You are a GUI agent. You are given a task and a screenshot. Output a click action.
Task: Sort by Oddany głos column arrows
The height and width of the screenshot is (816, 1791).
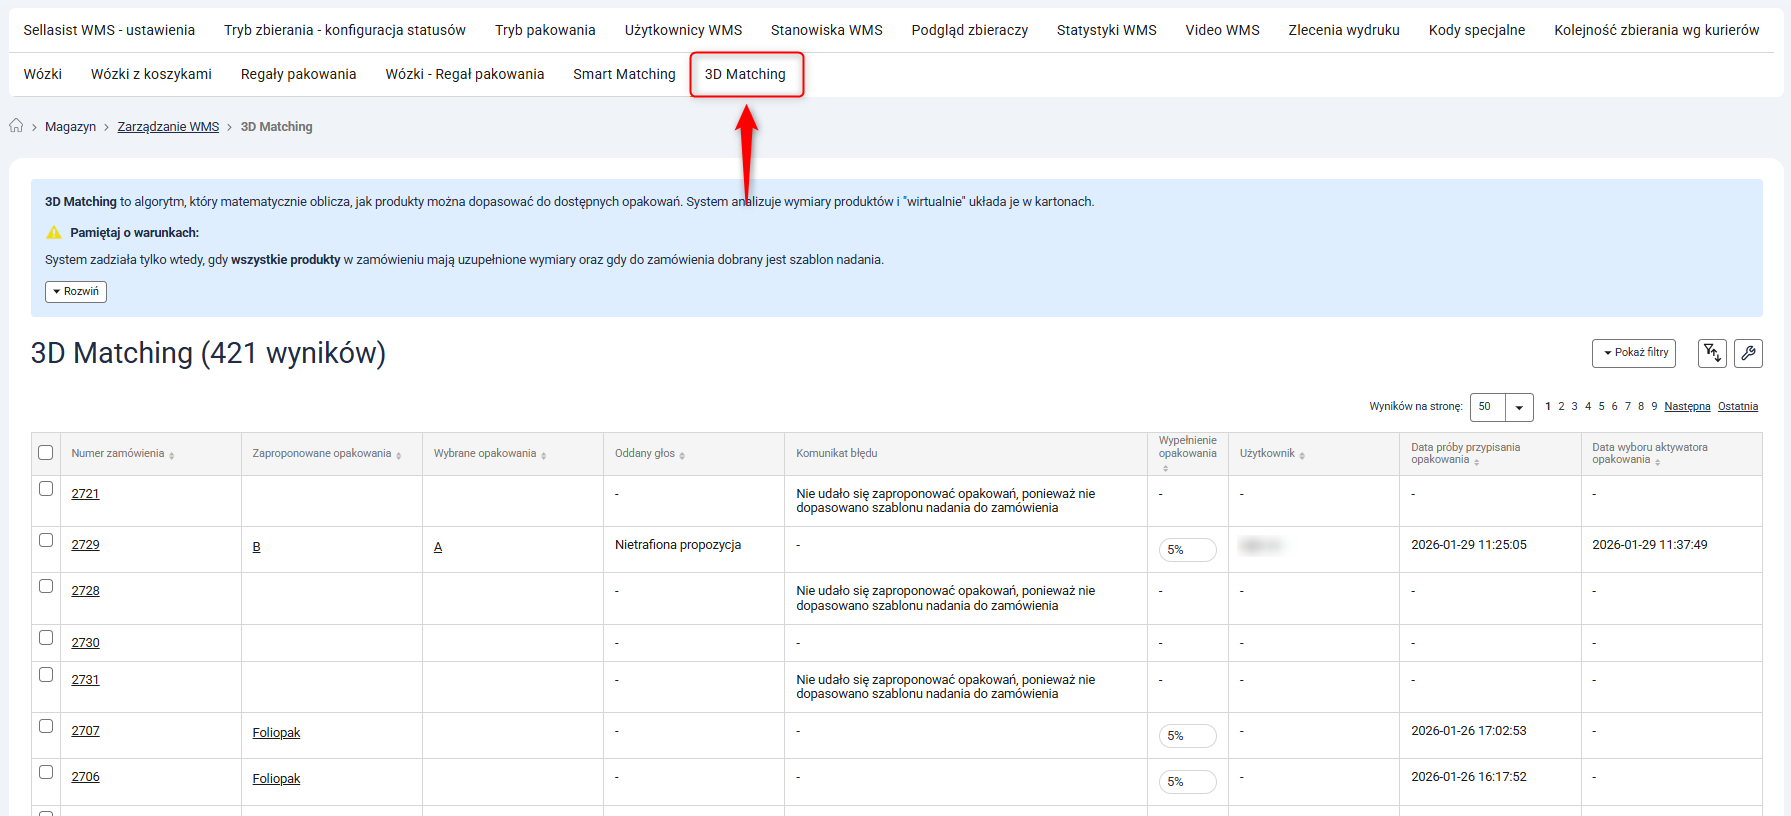click(x=682, y=455)
